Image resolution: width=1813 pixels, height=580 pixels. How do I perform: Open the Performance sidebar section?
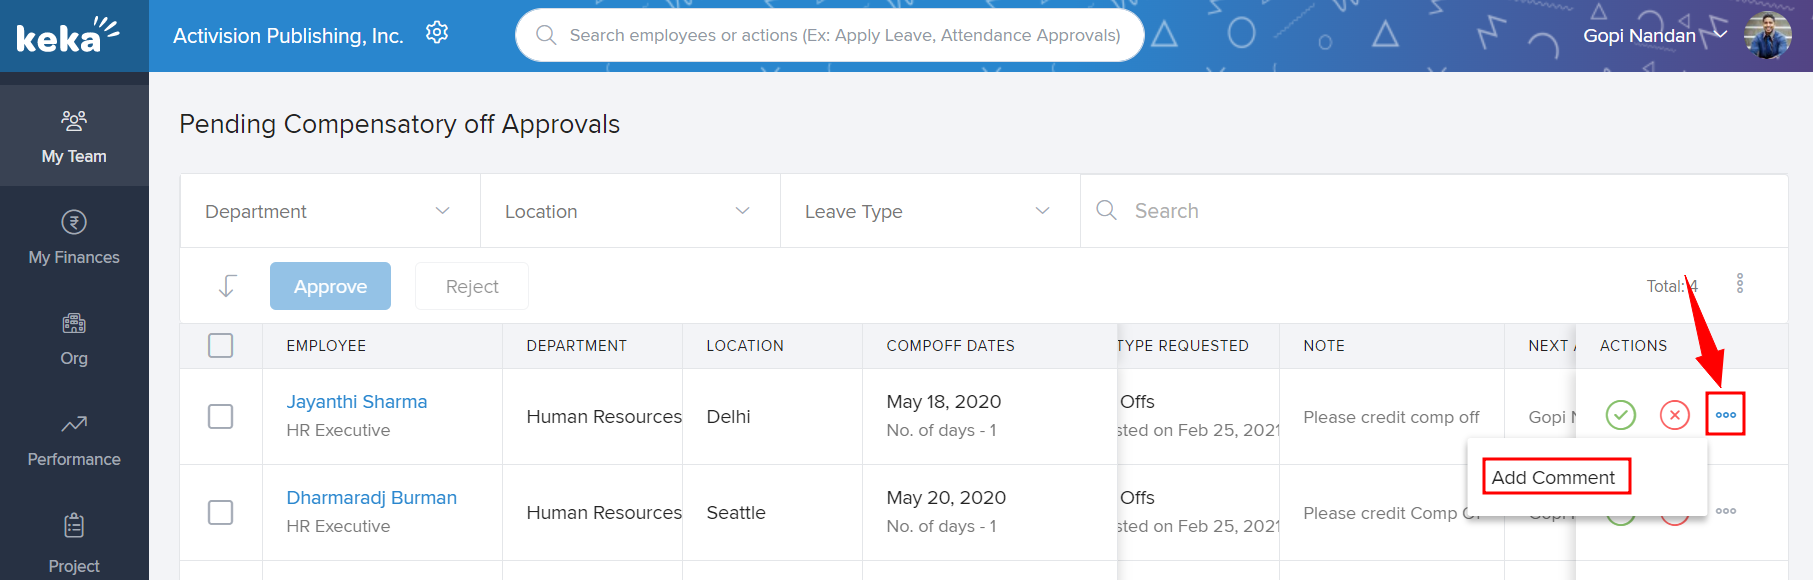(x=74, y=439)
